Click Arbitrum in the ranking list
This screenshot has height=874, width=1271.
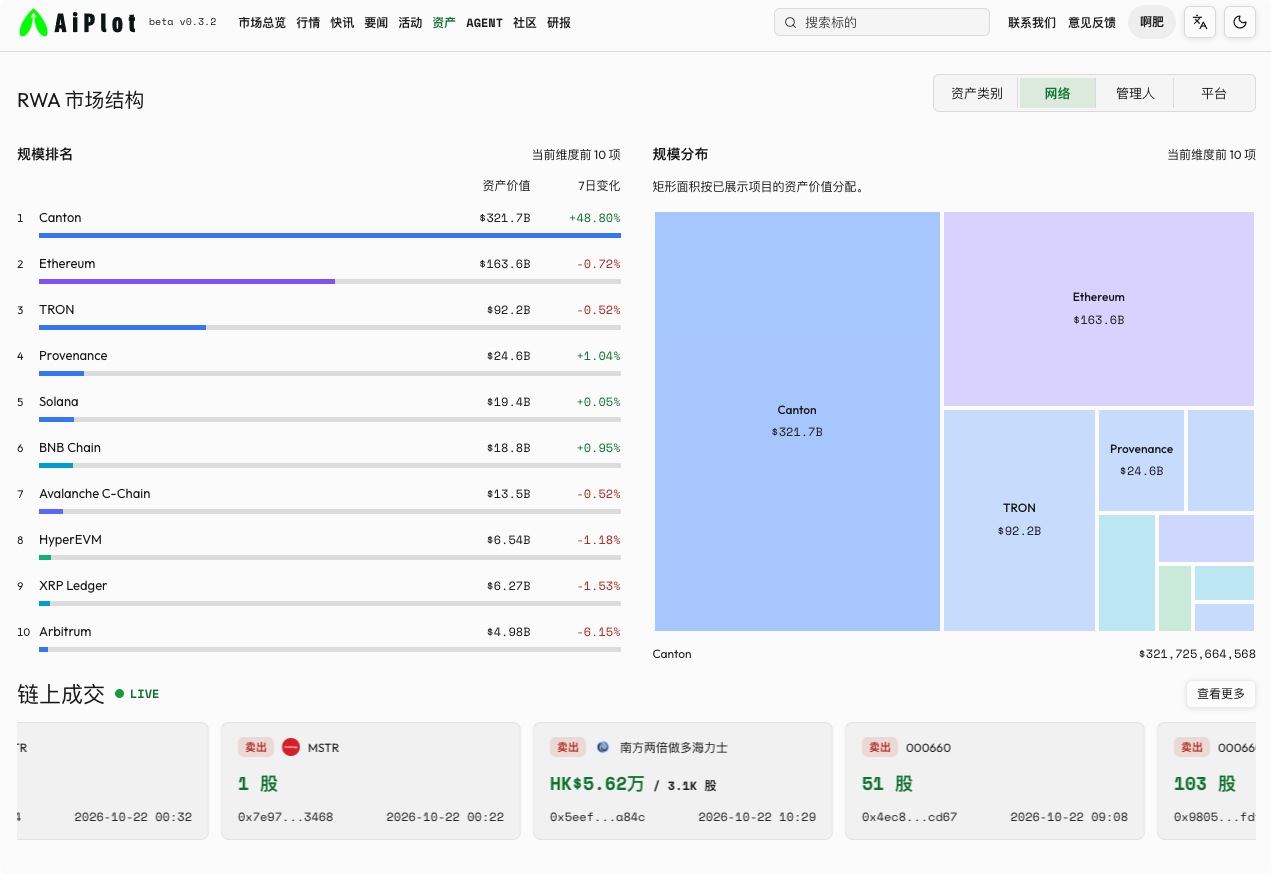coord(65,632)
